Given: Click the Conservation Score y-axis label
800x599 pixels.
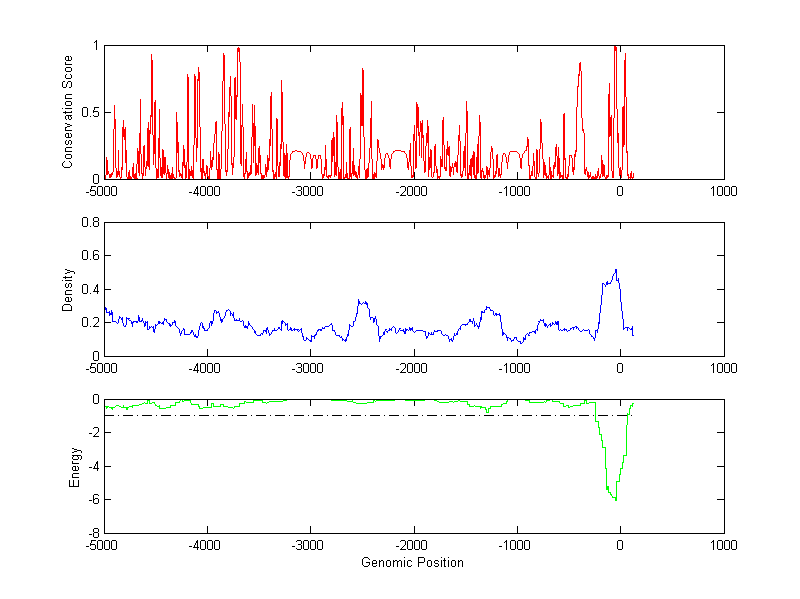Looking at the screenshot, I should 68,112.
